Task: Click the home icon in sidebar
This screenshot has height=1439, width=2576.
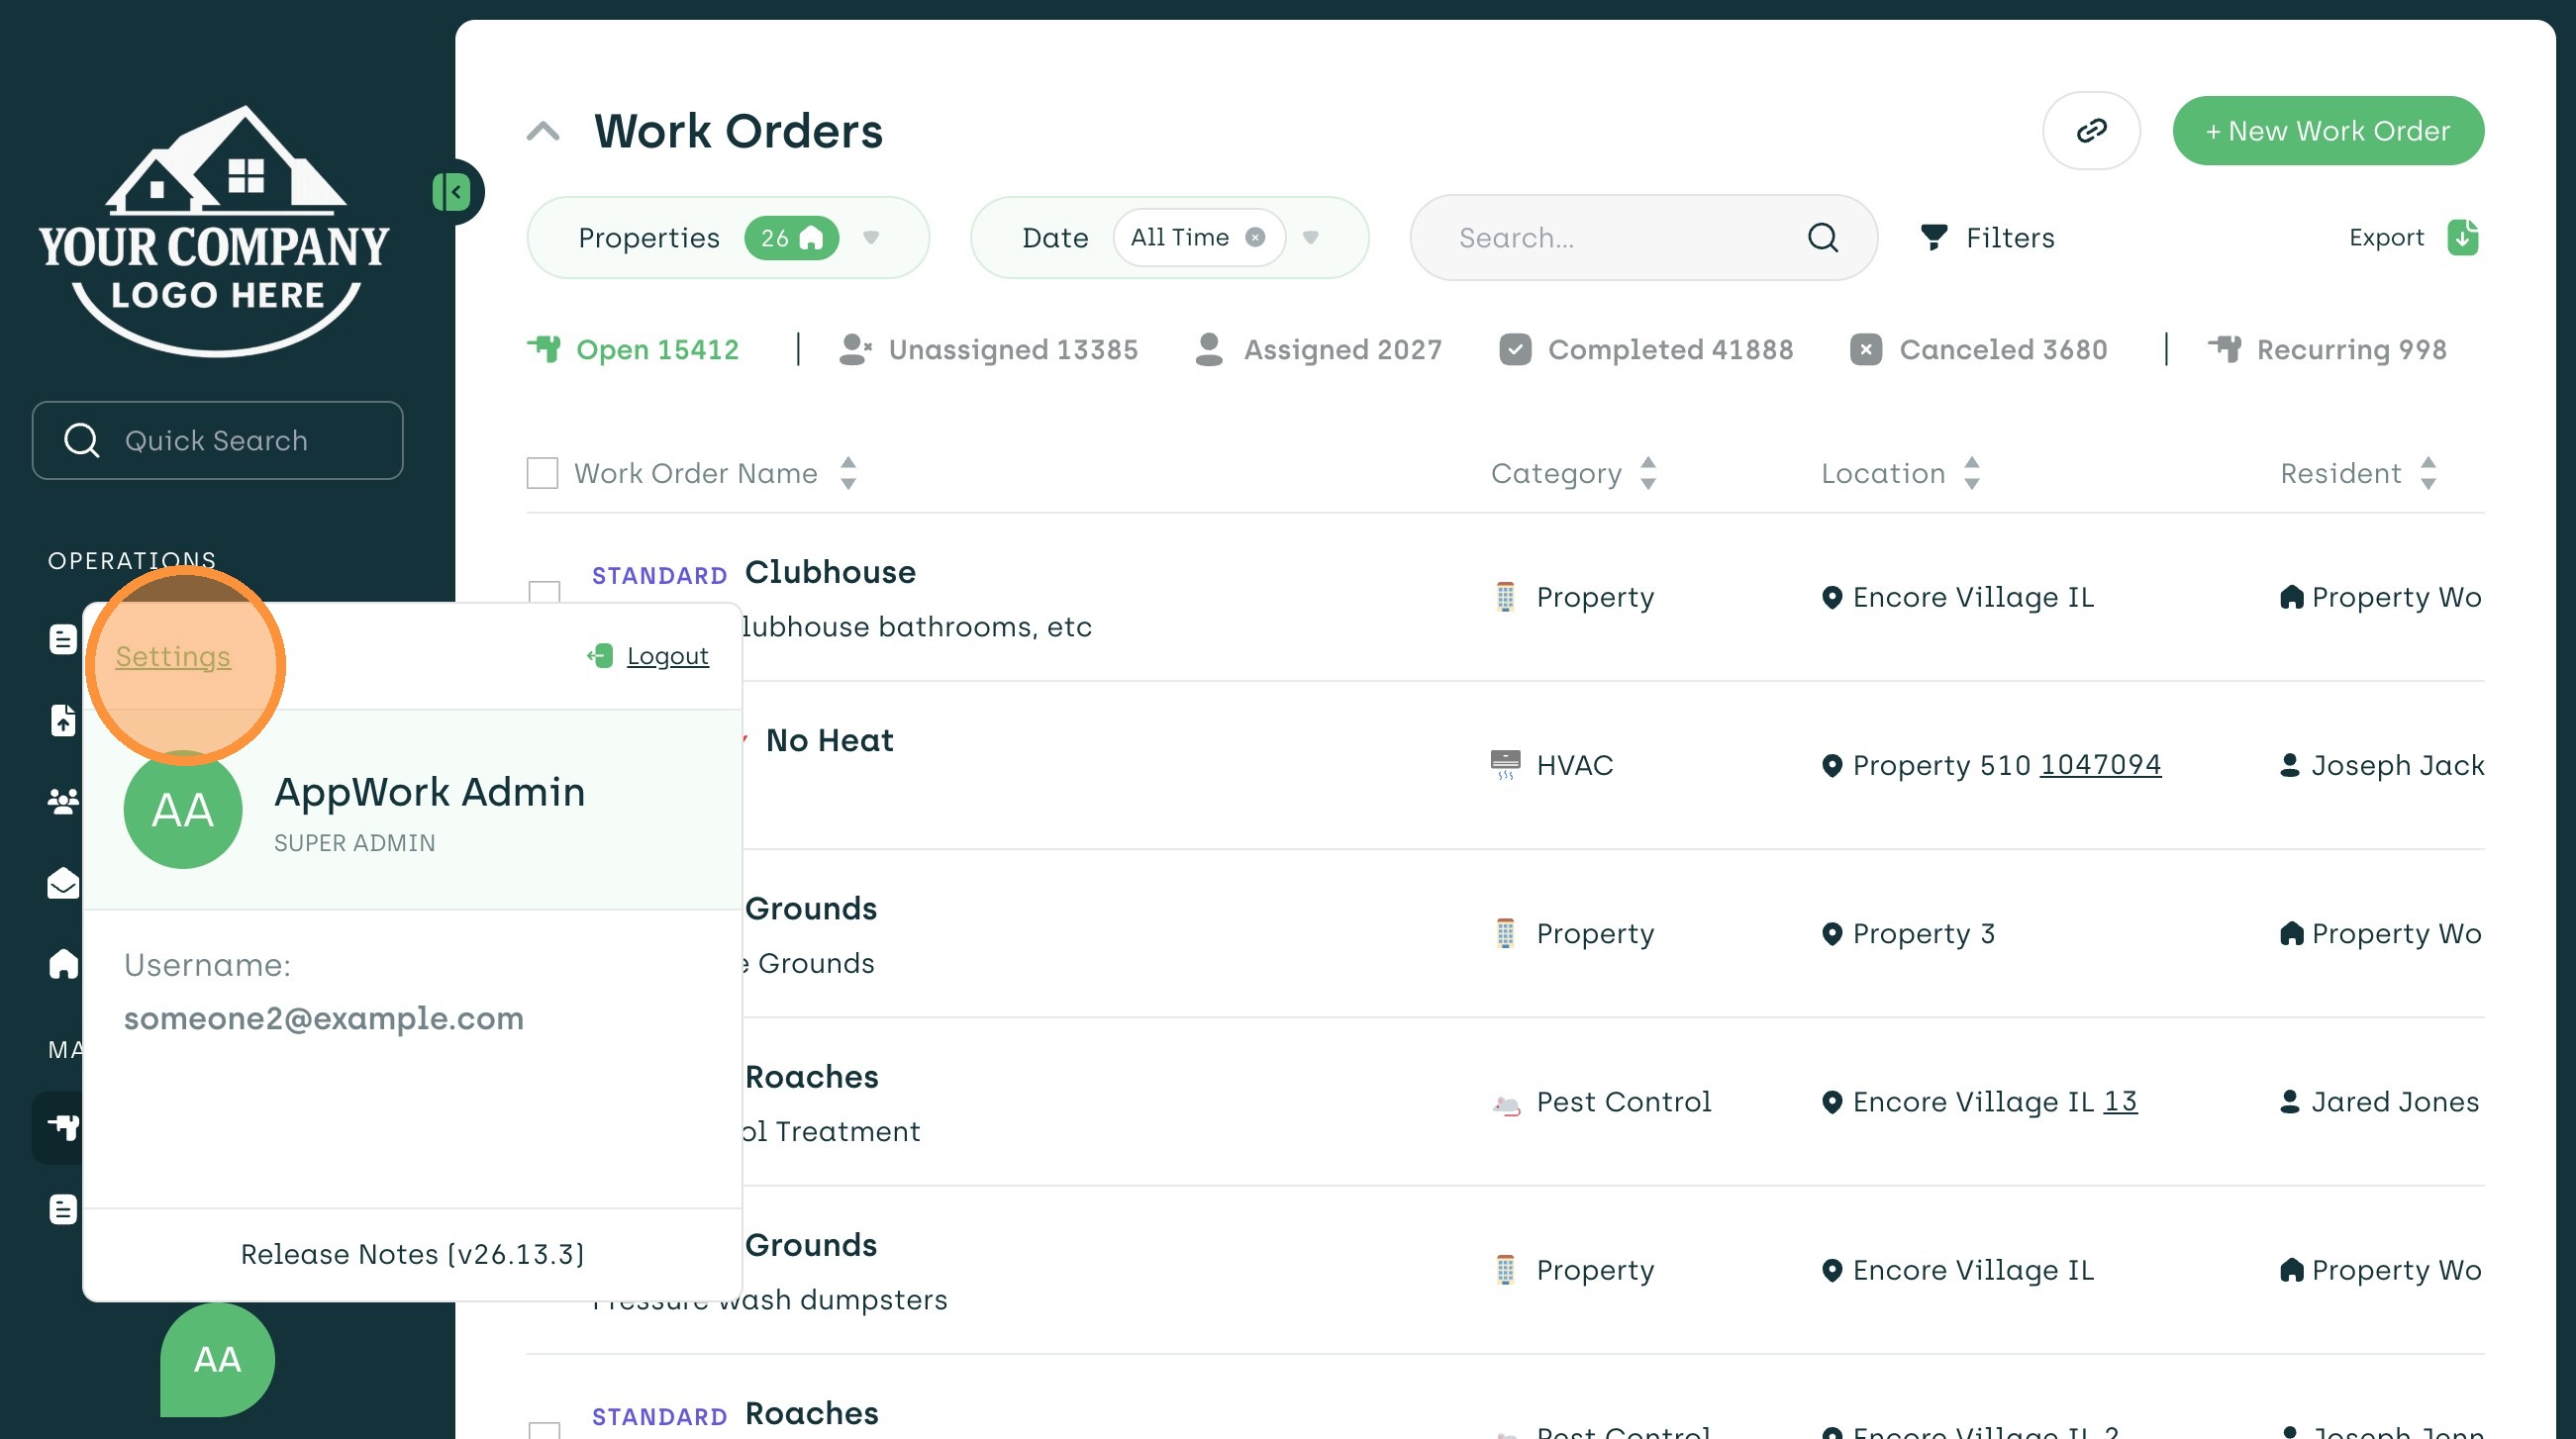Action: [63, 964]
